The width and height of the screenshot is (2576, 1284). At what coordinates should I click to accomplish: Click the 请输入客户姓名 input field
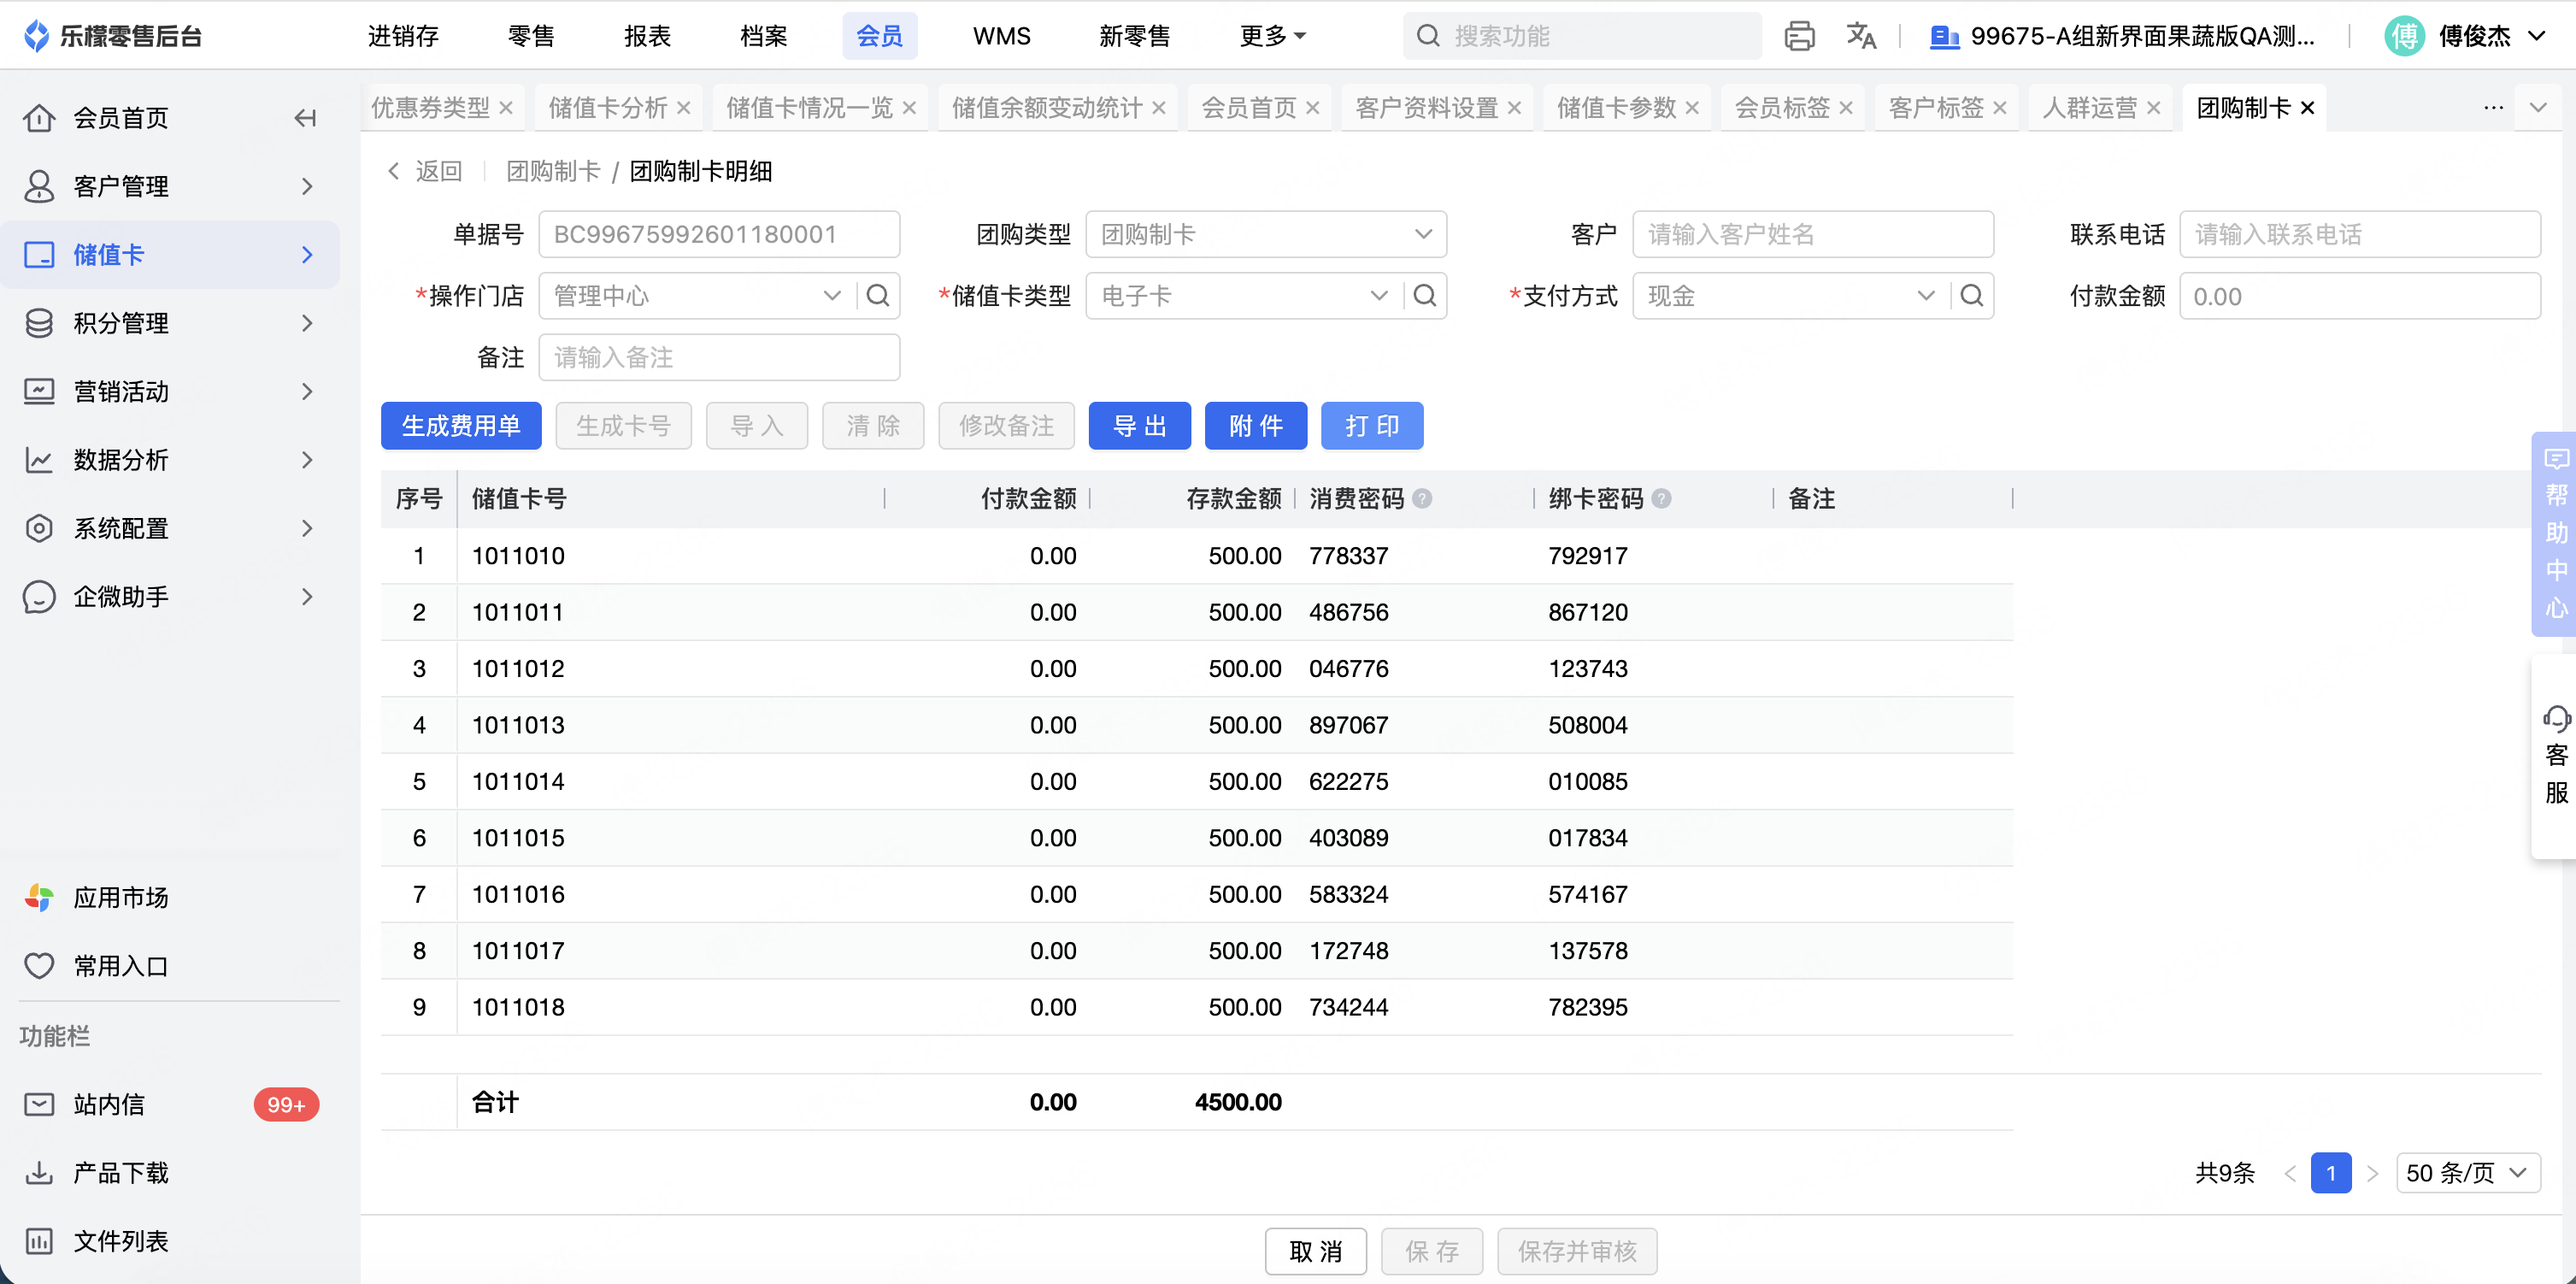[x=1812, y=234]
